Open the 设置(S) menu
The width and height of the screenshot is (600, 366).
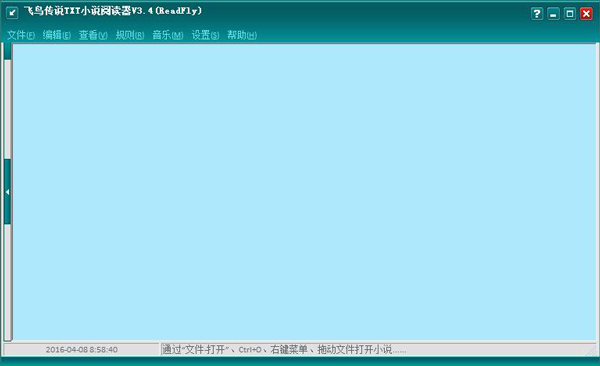(x=205, y=35)
